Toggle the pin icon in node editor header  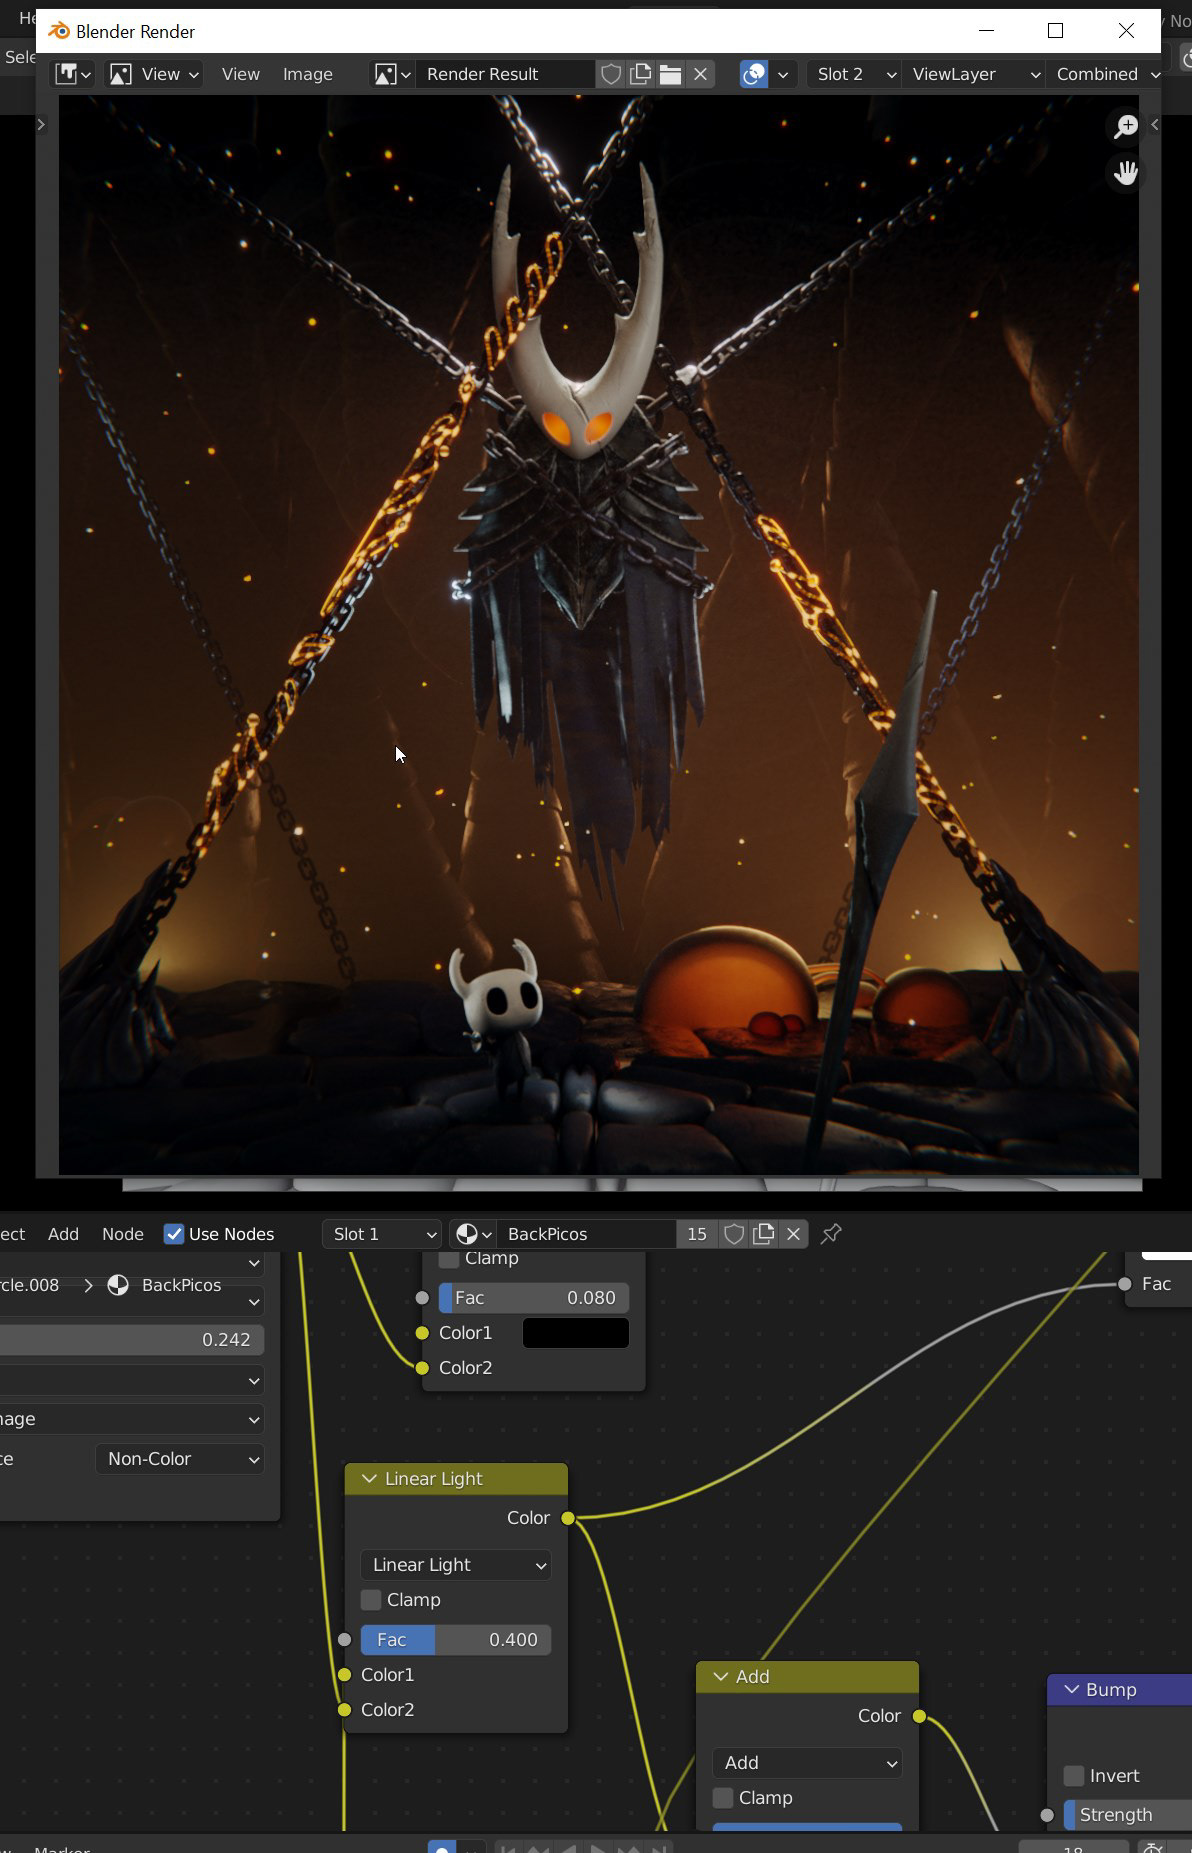tap(830, 1234)
